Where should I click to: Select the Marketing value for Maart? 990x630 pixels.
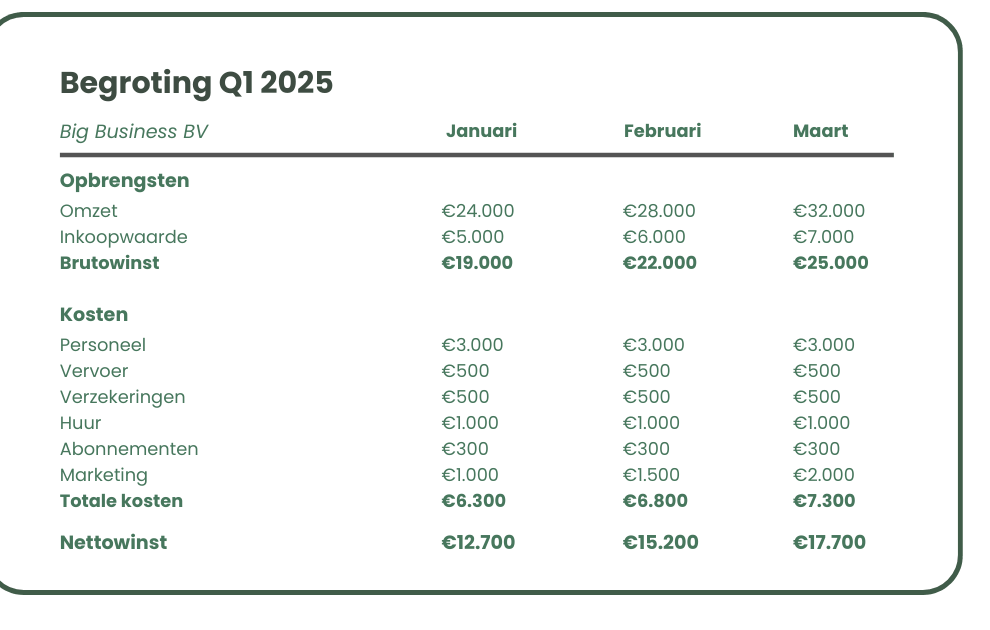(x=823, y=475)
